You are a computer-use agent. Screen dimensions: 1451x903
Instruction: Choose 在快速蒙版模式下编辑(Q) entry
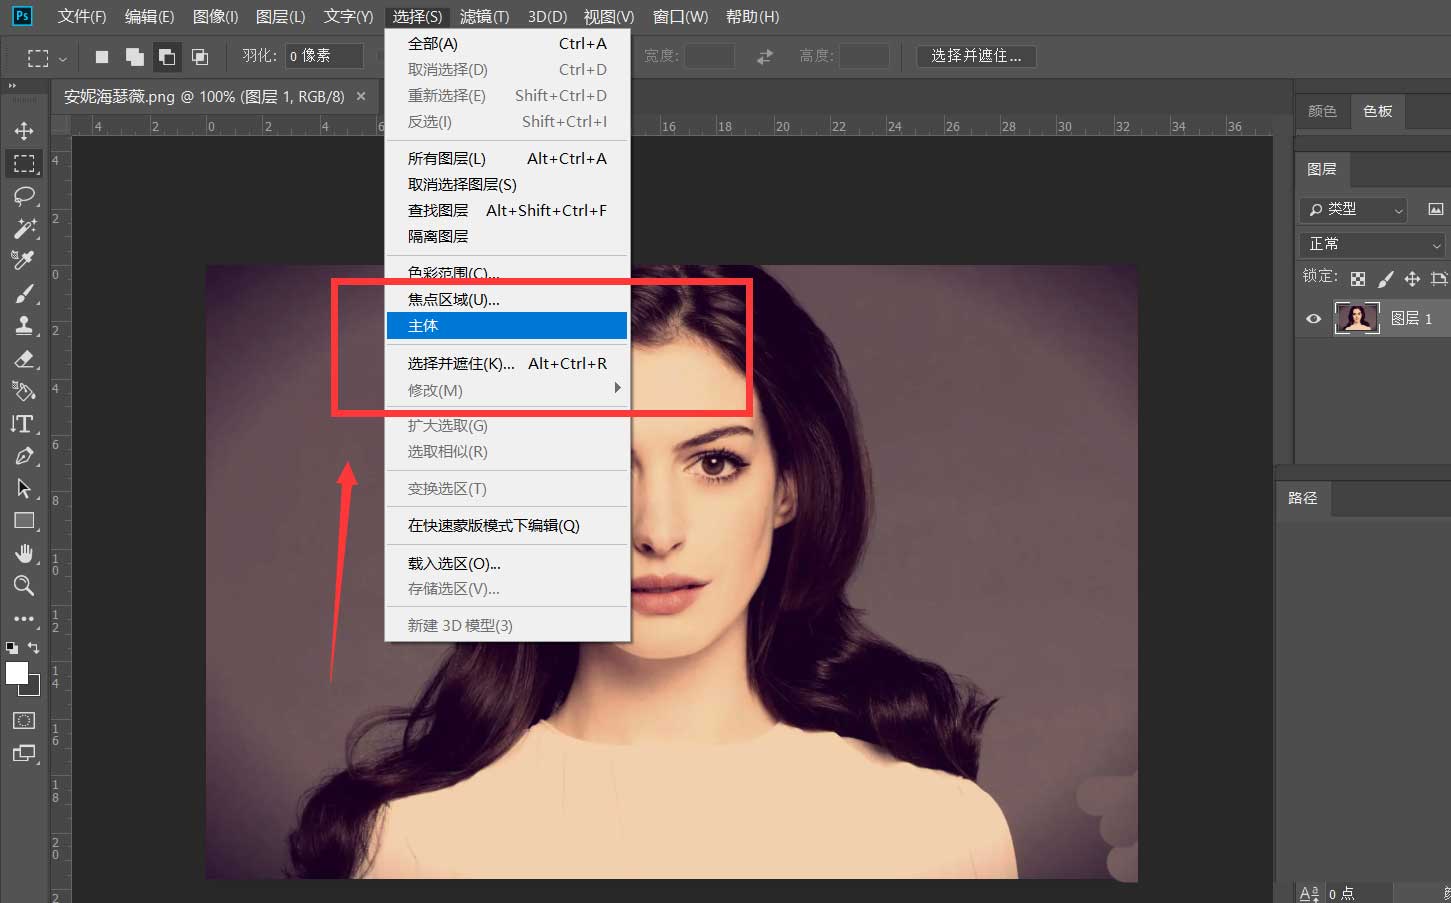pyautogui.click(x=507, y=525)
